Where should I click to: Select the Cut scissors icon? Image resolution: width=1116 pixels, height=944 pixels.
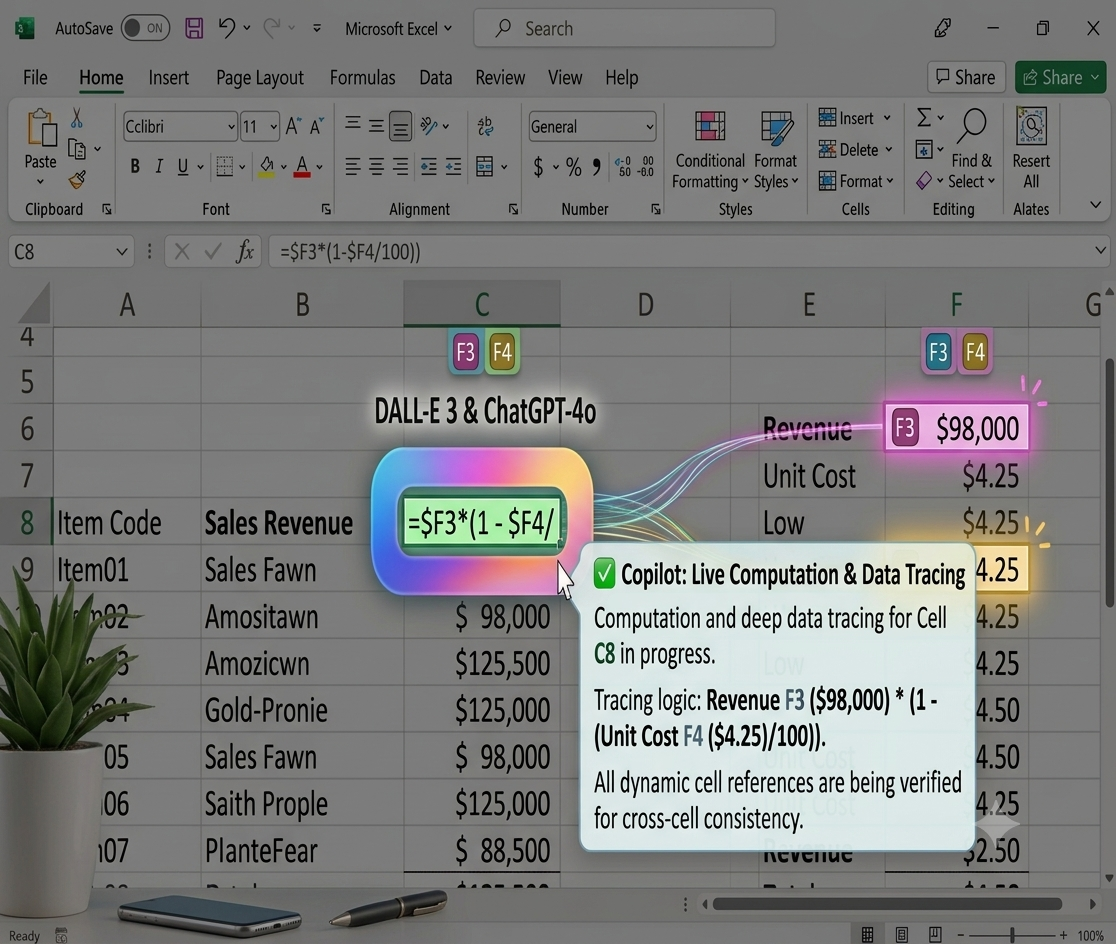tap(76, 118)
